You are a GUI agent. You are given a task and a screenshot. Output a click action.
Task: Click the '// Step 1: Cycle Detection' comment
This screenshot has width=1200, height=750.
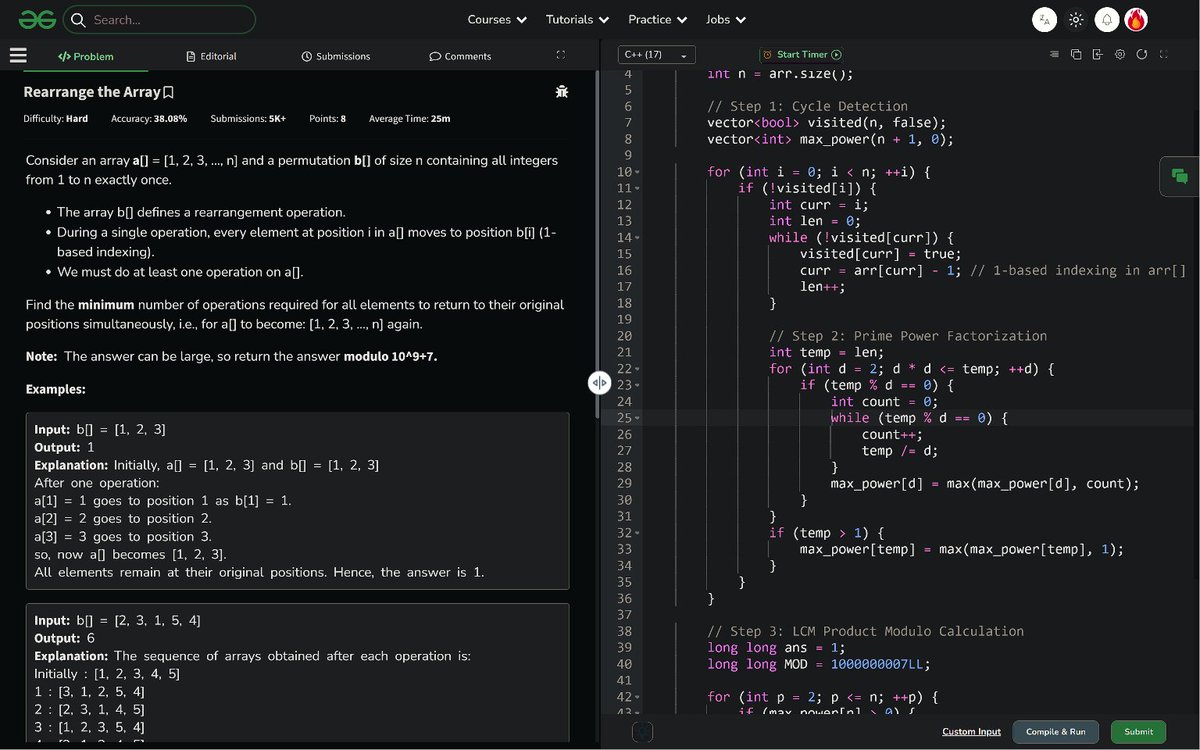[807, 106]
